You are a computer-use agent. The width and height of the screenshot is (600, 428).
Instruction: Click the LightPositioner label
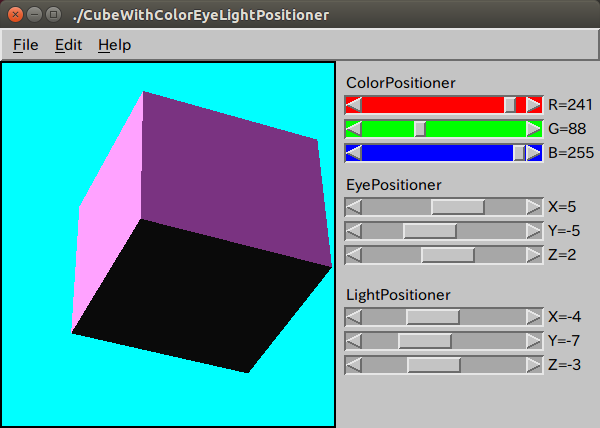(x=398, y=295)
